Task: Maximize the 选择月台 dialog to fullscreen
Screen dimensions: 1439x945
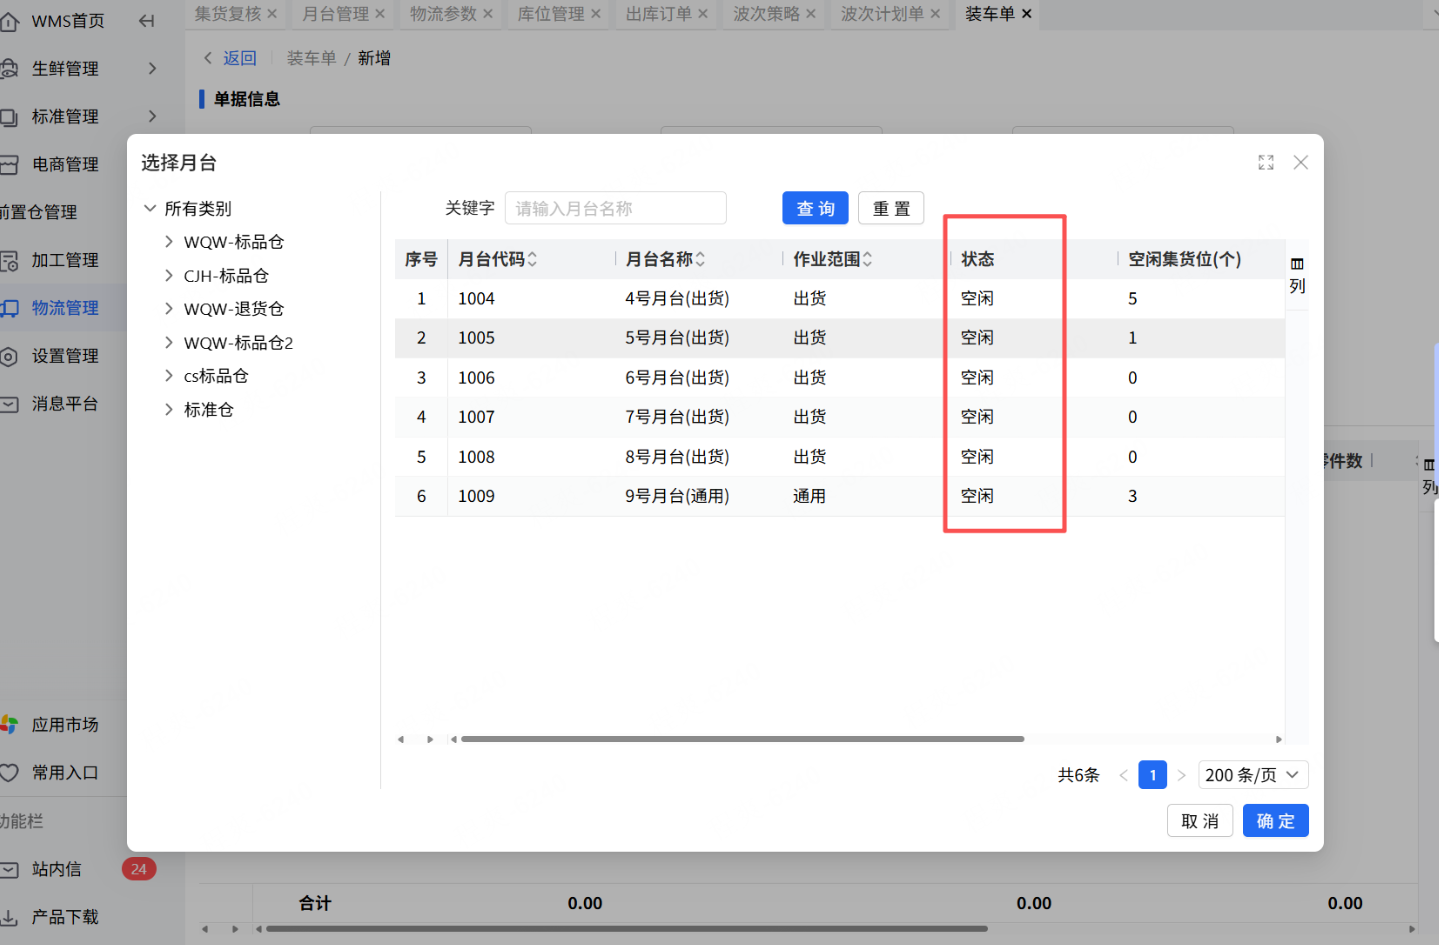Action: [1266, 162]
